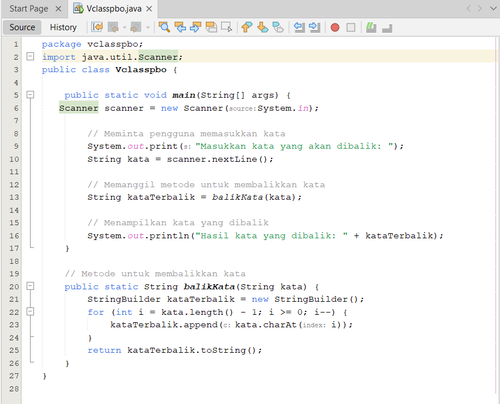Collapse the import fold on line 2
This screenshot has height=404, width=500.
30,56
